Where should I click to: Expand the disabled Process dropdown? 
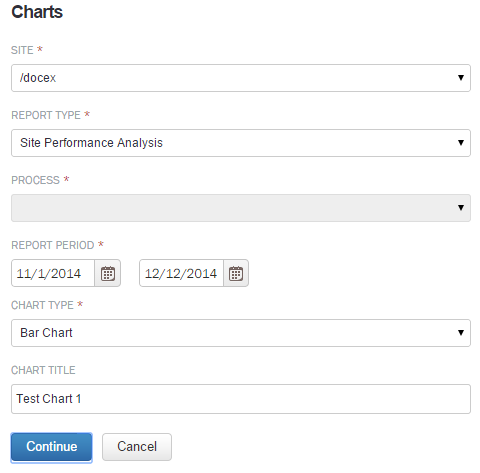pyautogui.click(x=241, y=208)
